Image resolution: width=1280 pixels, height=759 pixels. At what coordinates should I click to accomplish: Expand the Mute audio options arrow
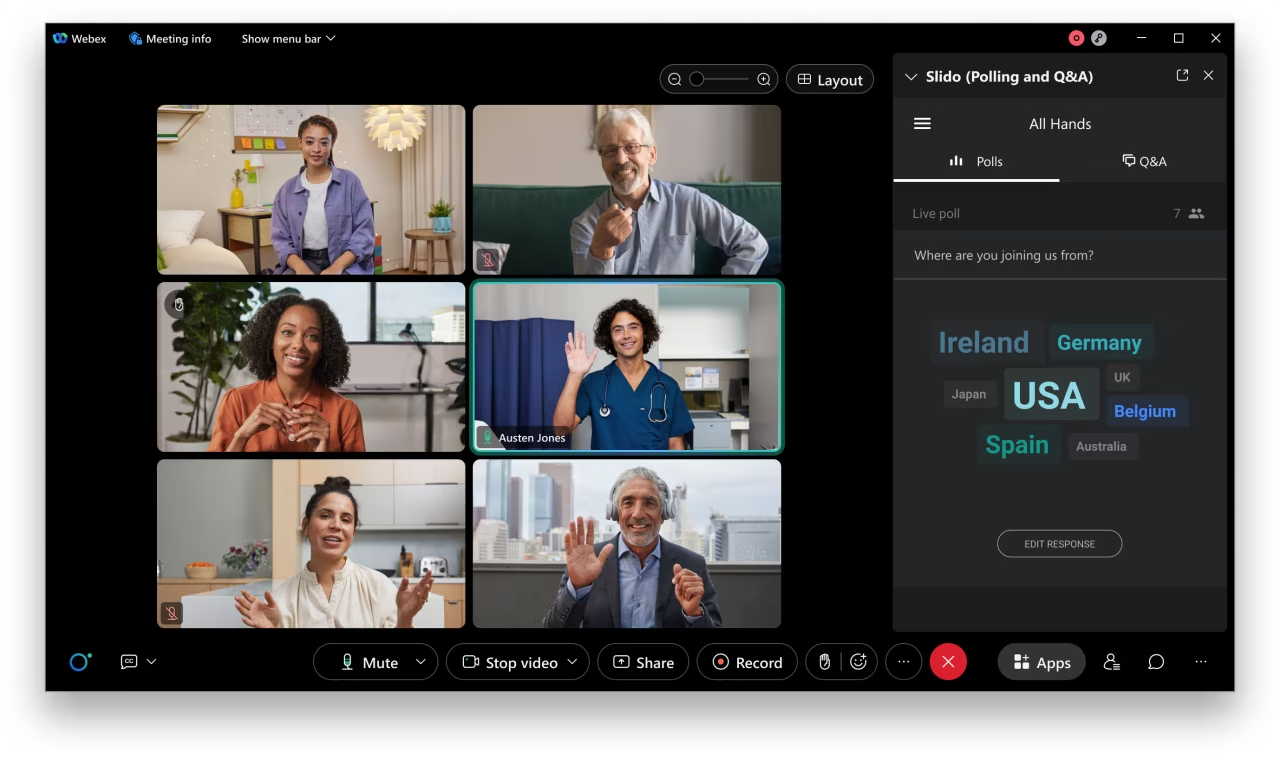click(421, 662)
